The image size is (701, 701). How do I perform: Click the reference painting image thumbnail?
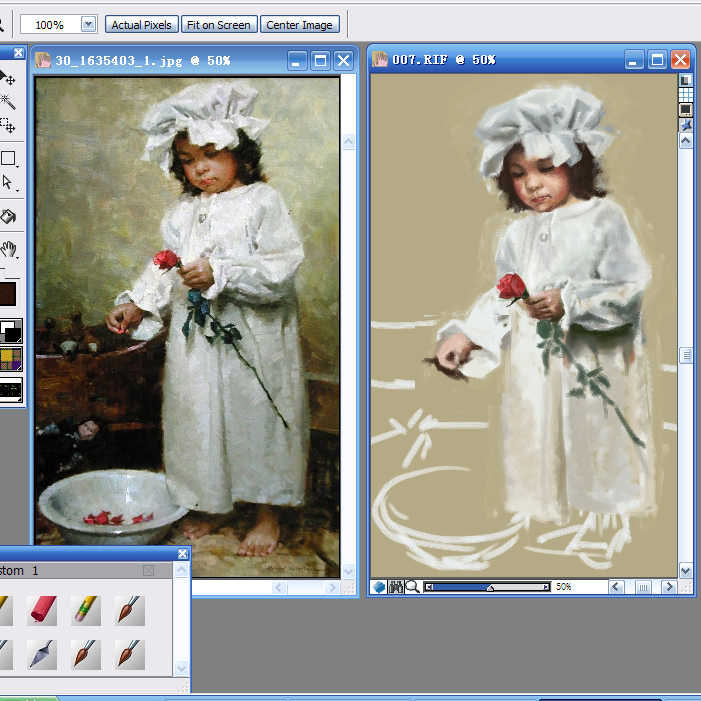pyautogui.click(x=187, y=327)
